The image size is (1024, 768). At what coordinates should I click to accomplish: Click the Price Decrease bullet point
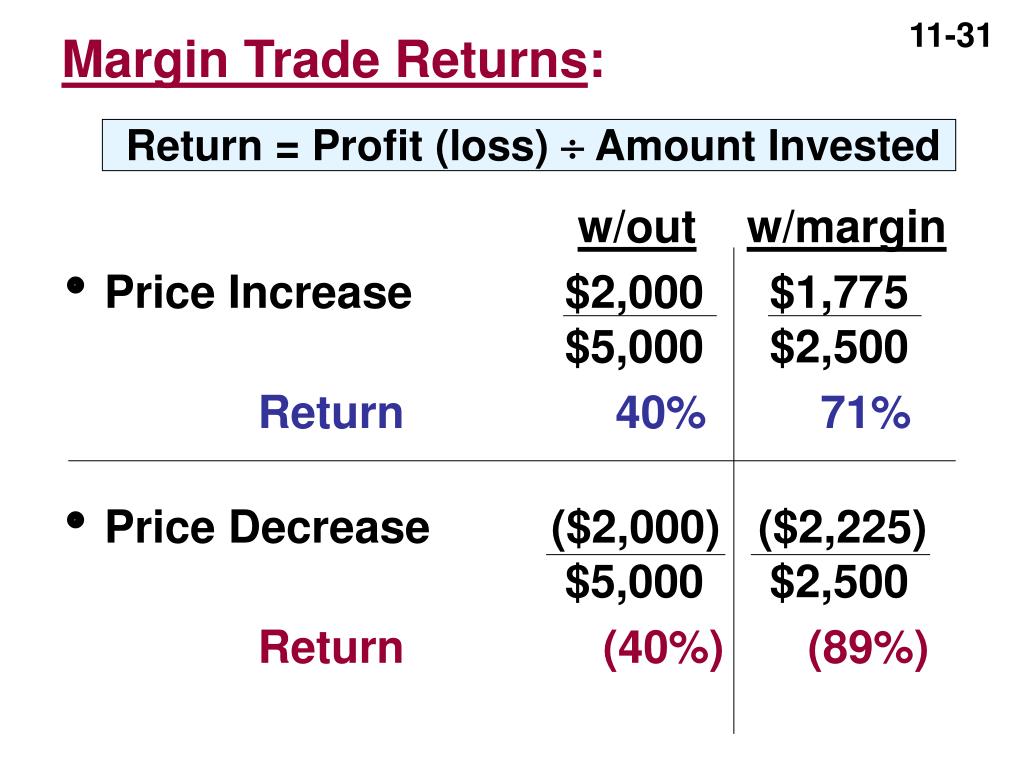coord(76,520)
